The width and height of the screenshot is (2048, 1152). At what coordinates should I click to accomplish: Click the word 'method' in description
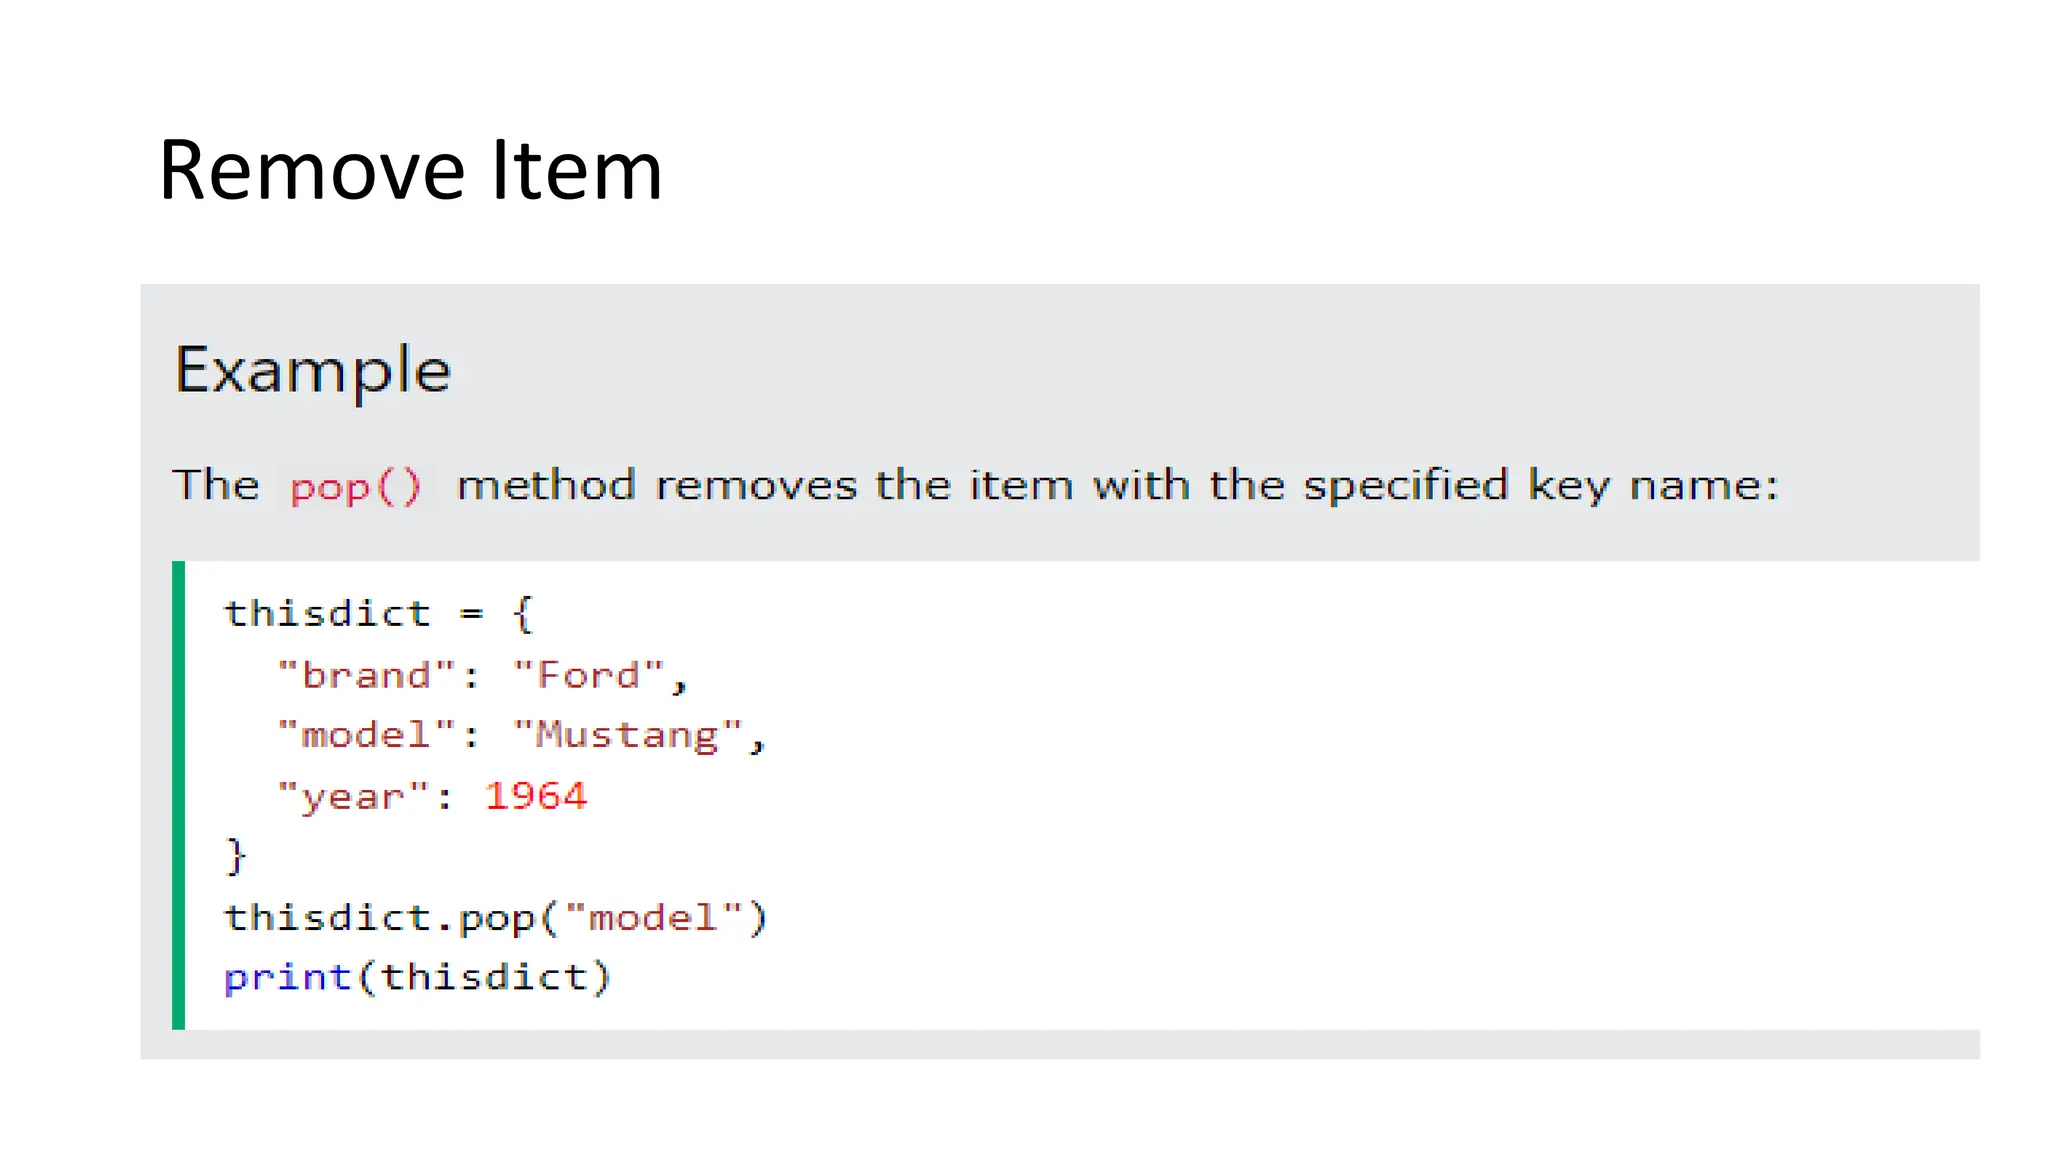point(546,486)
